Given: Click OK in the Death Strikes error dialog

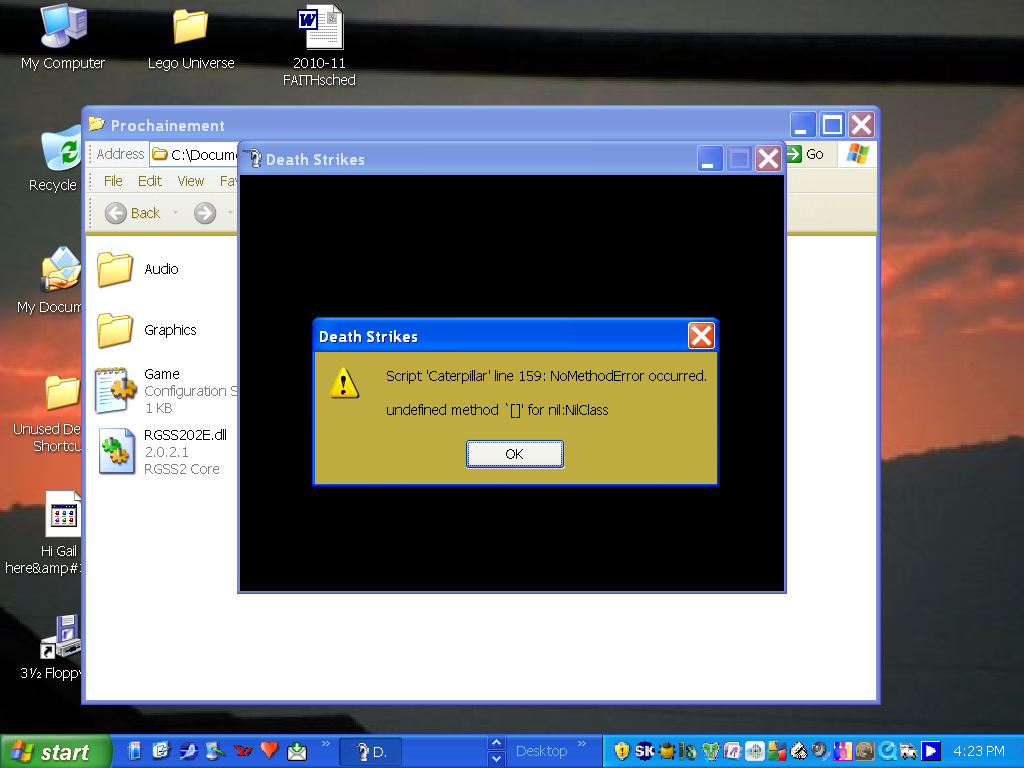Looking at the screenshot, I should pos(515,454).
